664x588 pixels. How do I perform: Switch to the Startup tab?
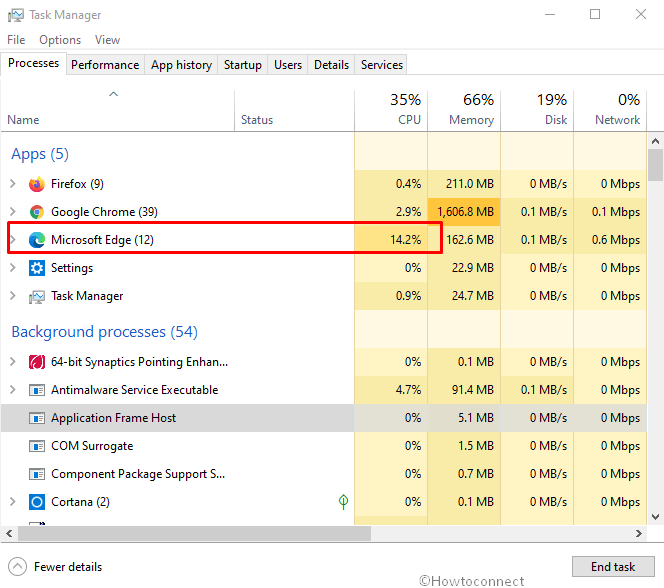[x=243, y=65]
